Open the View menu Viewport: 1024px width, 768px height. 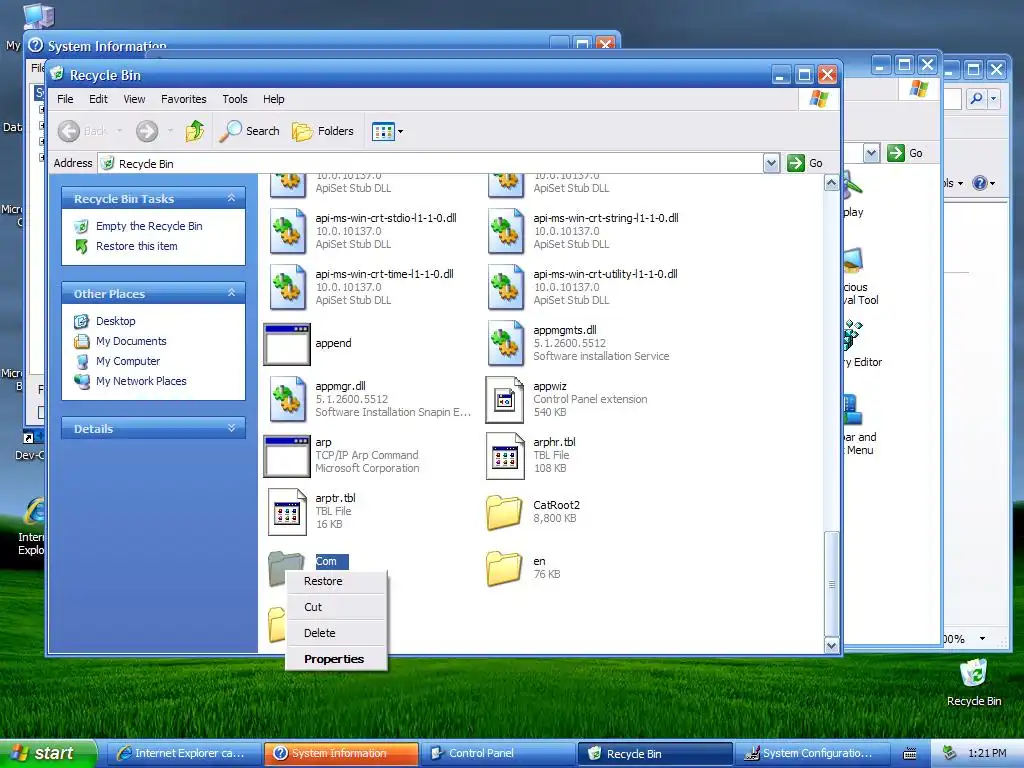coord(135,99)
